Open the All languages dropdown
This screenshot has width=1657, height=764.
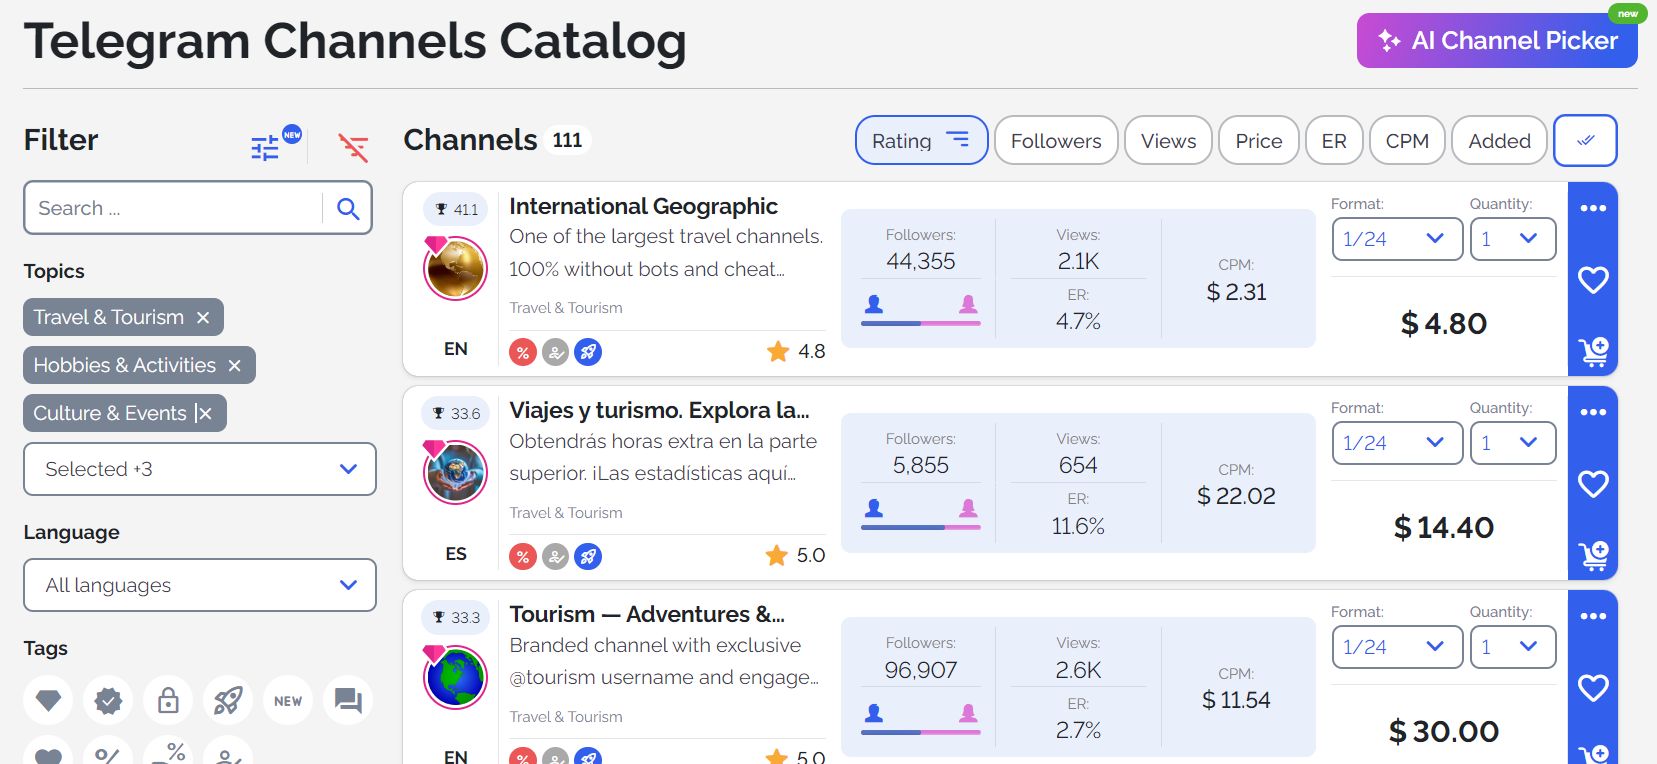click(x=200, y=585)
